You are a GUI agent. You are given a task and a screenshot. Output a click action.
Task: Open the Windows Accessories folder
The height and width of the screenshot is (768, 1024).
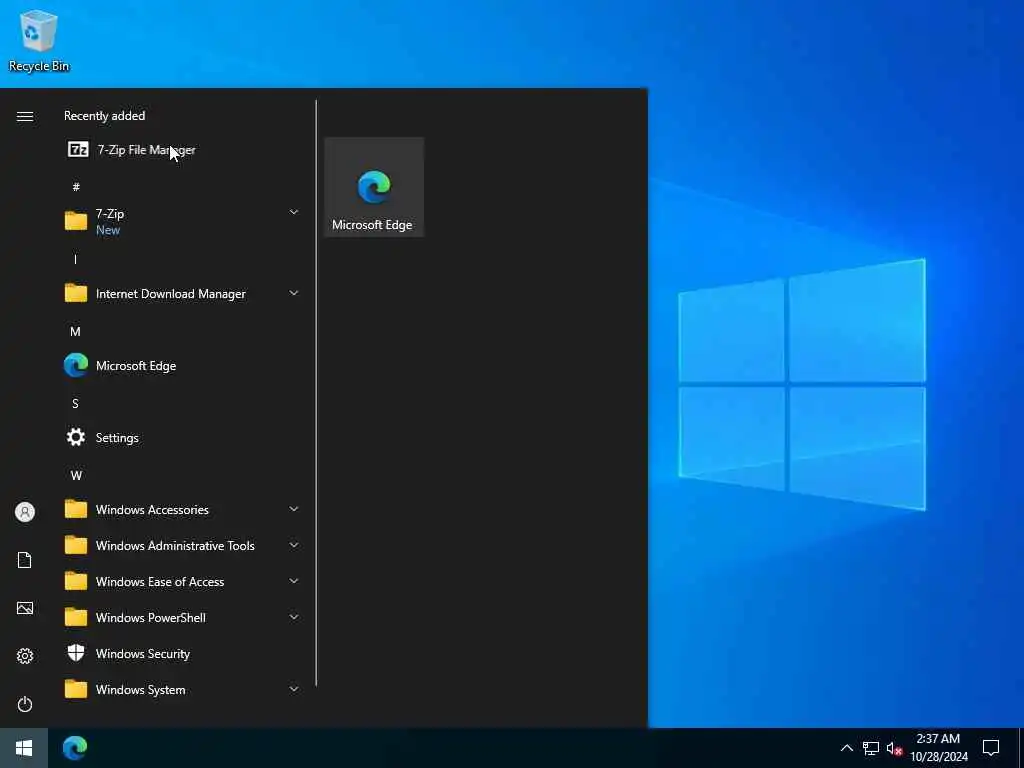tap(182, 509)
